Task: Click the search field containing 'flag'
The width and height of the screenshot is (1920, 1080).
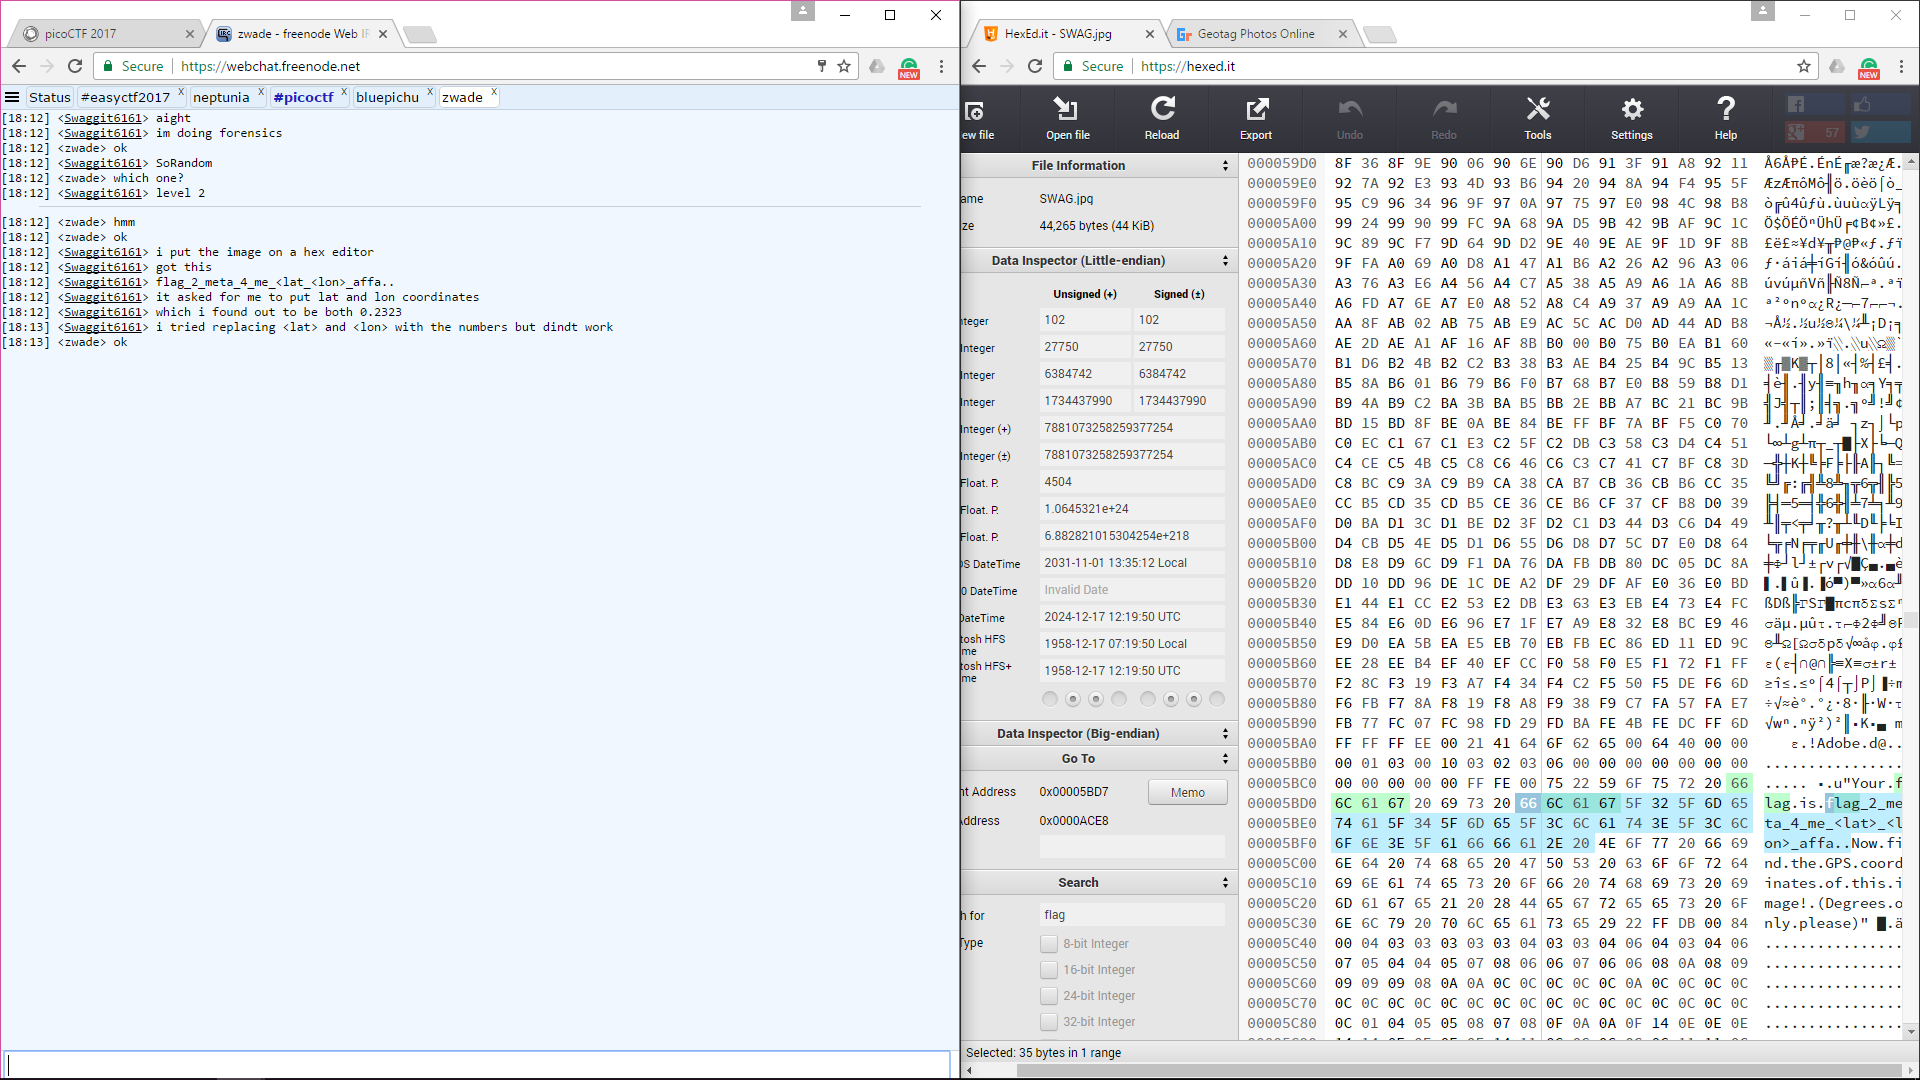Action: tap(1132, 915)
